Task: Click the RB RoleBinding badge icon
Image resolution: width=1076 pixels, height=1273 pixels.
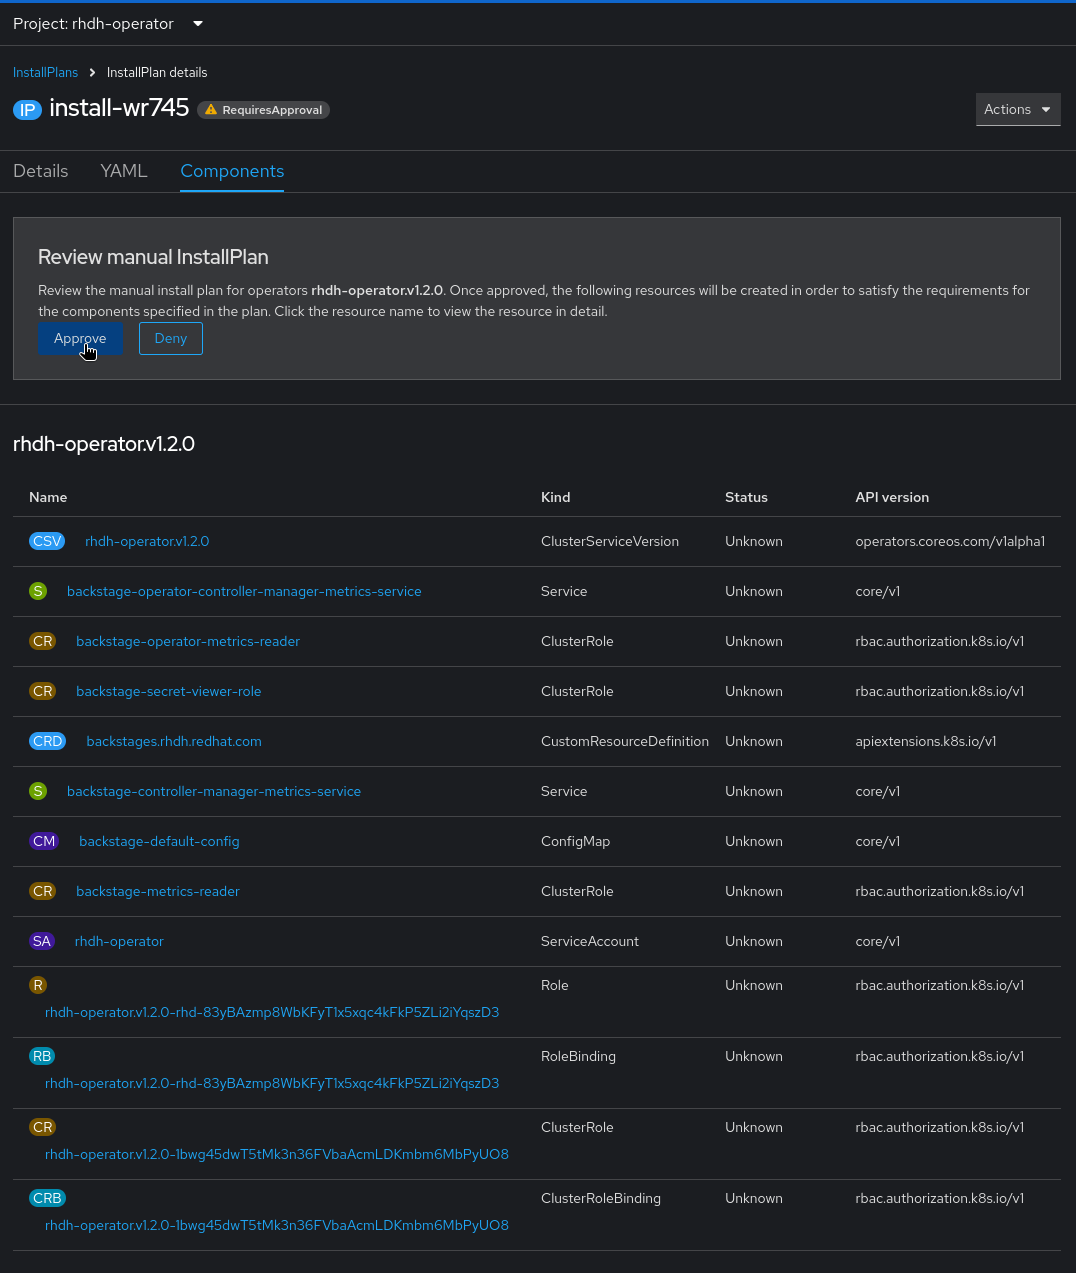Action: [42, 1056]
